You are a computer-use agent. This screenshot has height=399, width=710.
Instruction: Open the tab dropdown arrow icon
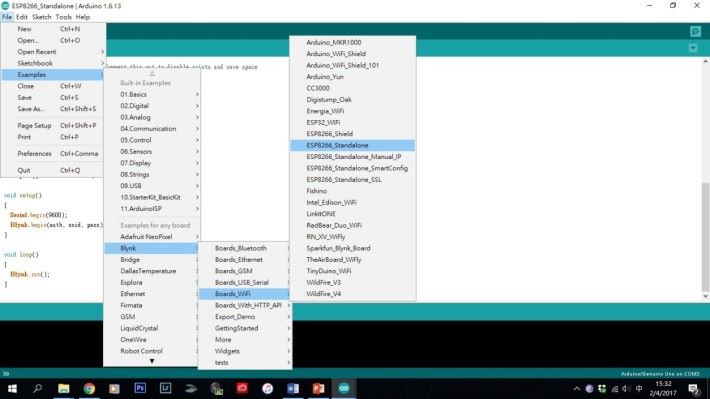tap(693, 48)
